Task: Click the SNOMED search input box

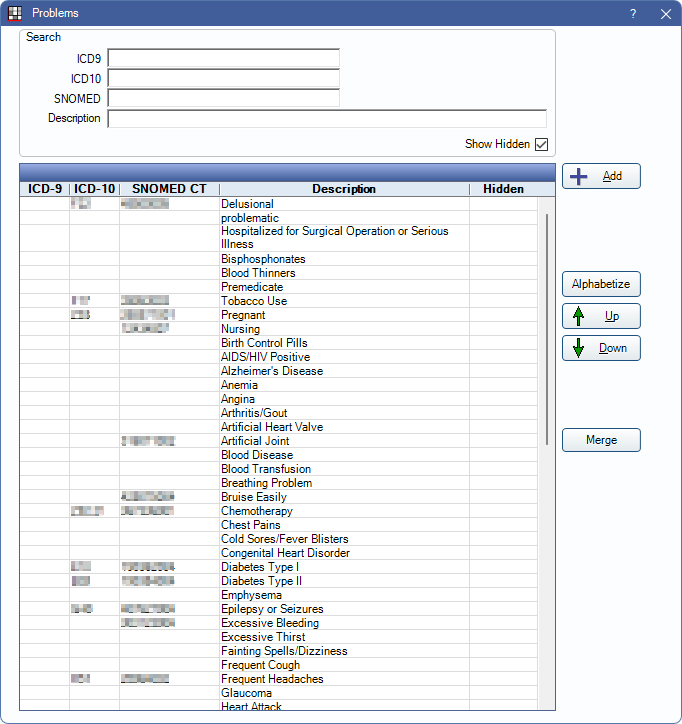Action: click(223, 98)
